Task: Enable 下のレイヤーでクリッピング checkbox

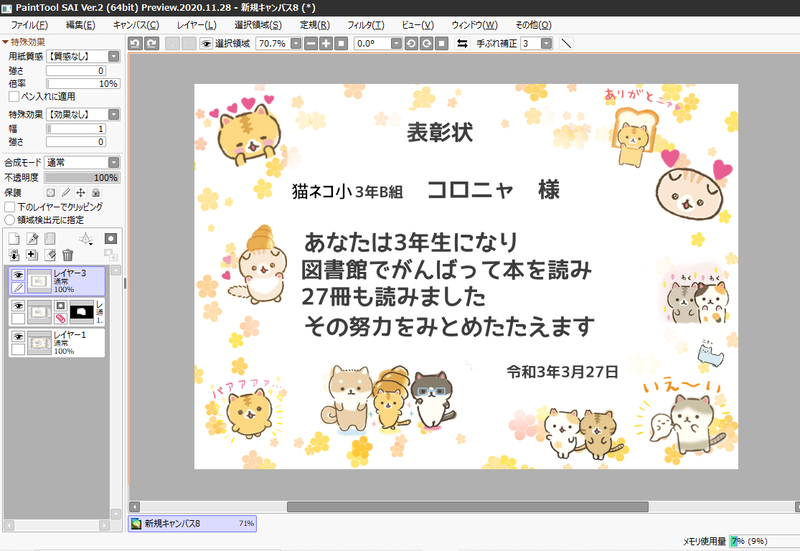Action: point(9,207)
